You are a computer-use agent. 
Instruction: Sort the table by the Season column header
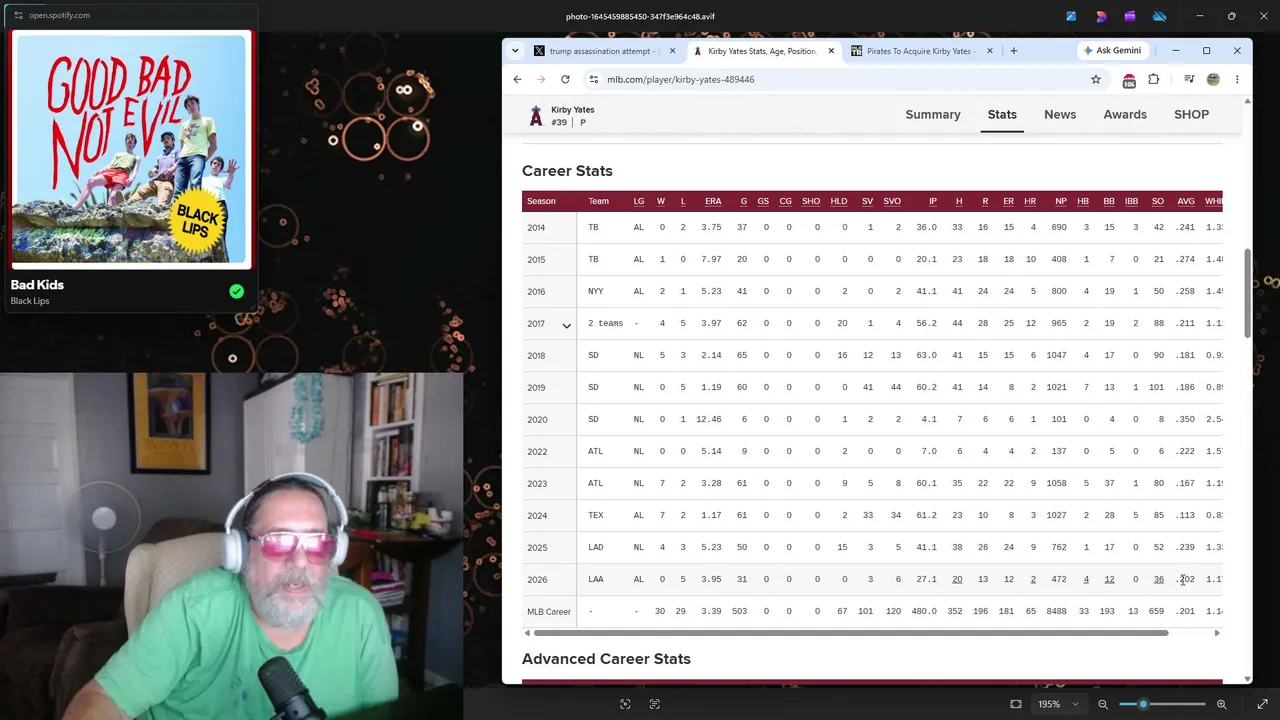pyautogui.click(x=541, y=201)
